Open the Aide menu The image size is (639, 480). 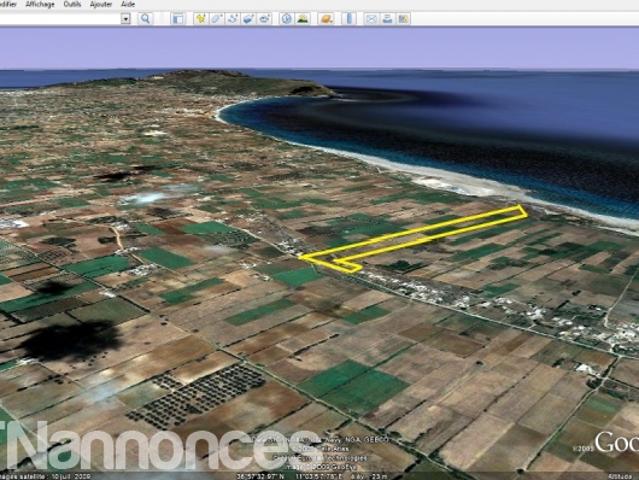pos(128,4)
